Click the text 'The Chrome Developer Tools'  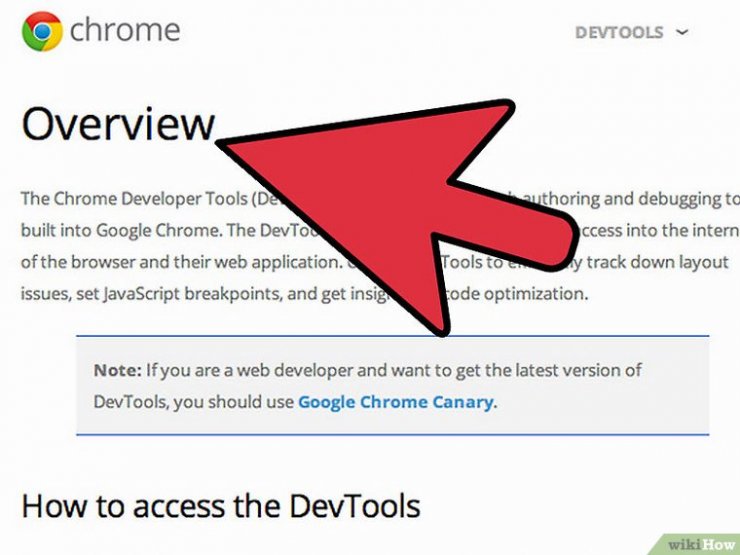click(134, 199)
